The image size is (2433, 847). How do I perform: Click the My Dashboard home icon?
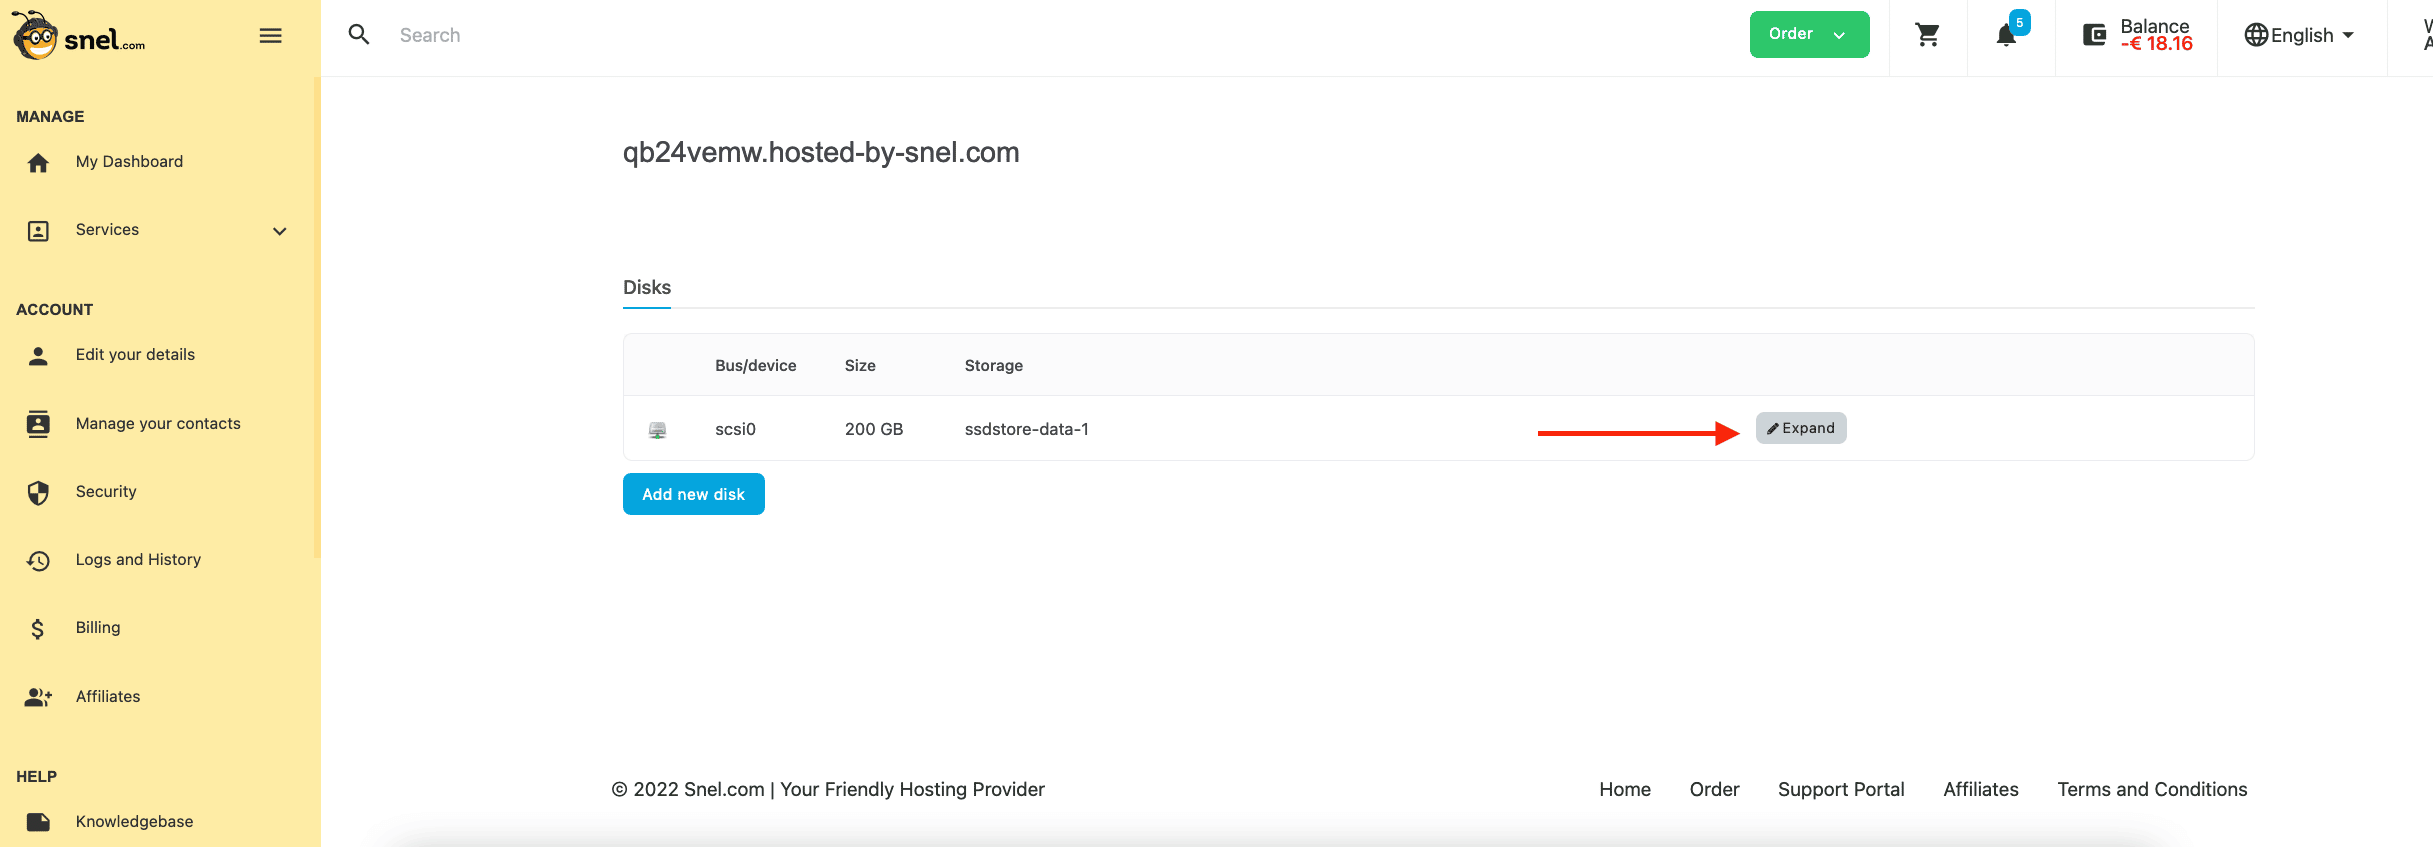click(38, 163)
